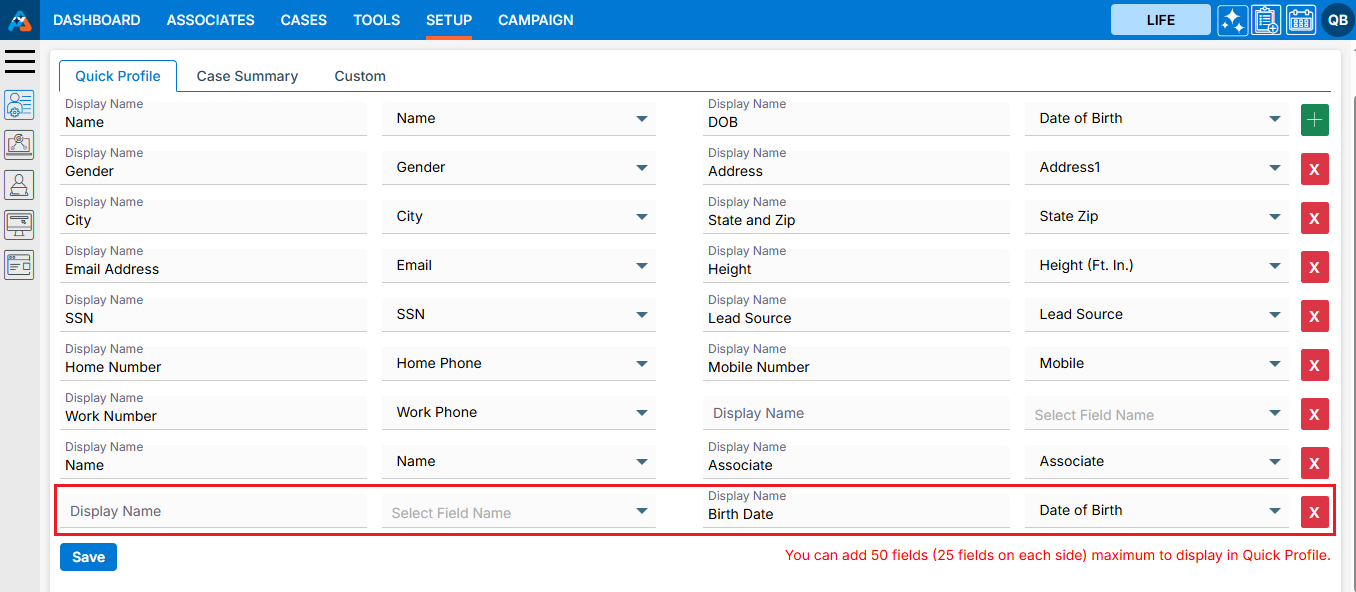Click the QB user avatar
This screenshot has width=1356, height=592.
[1337, 20]
